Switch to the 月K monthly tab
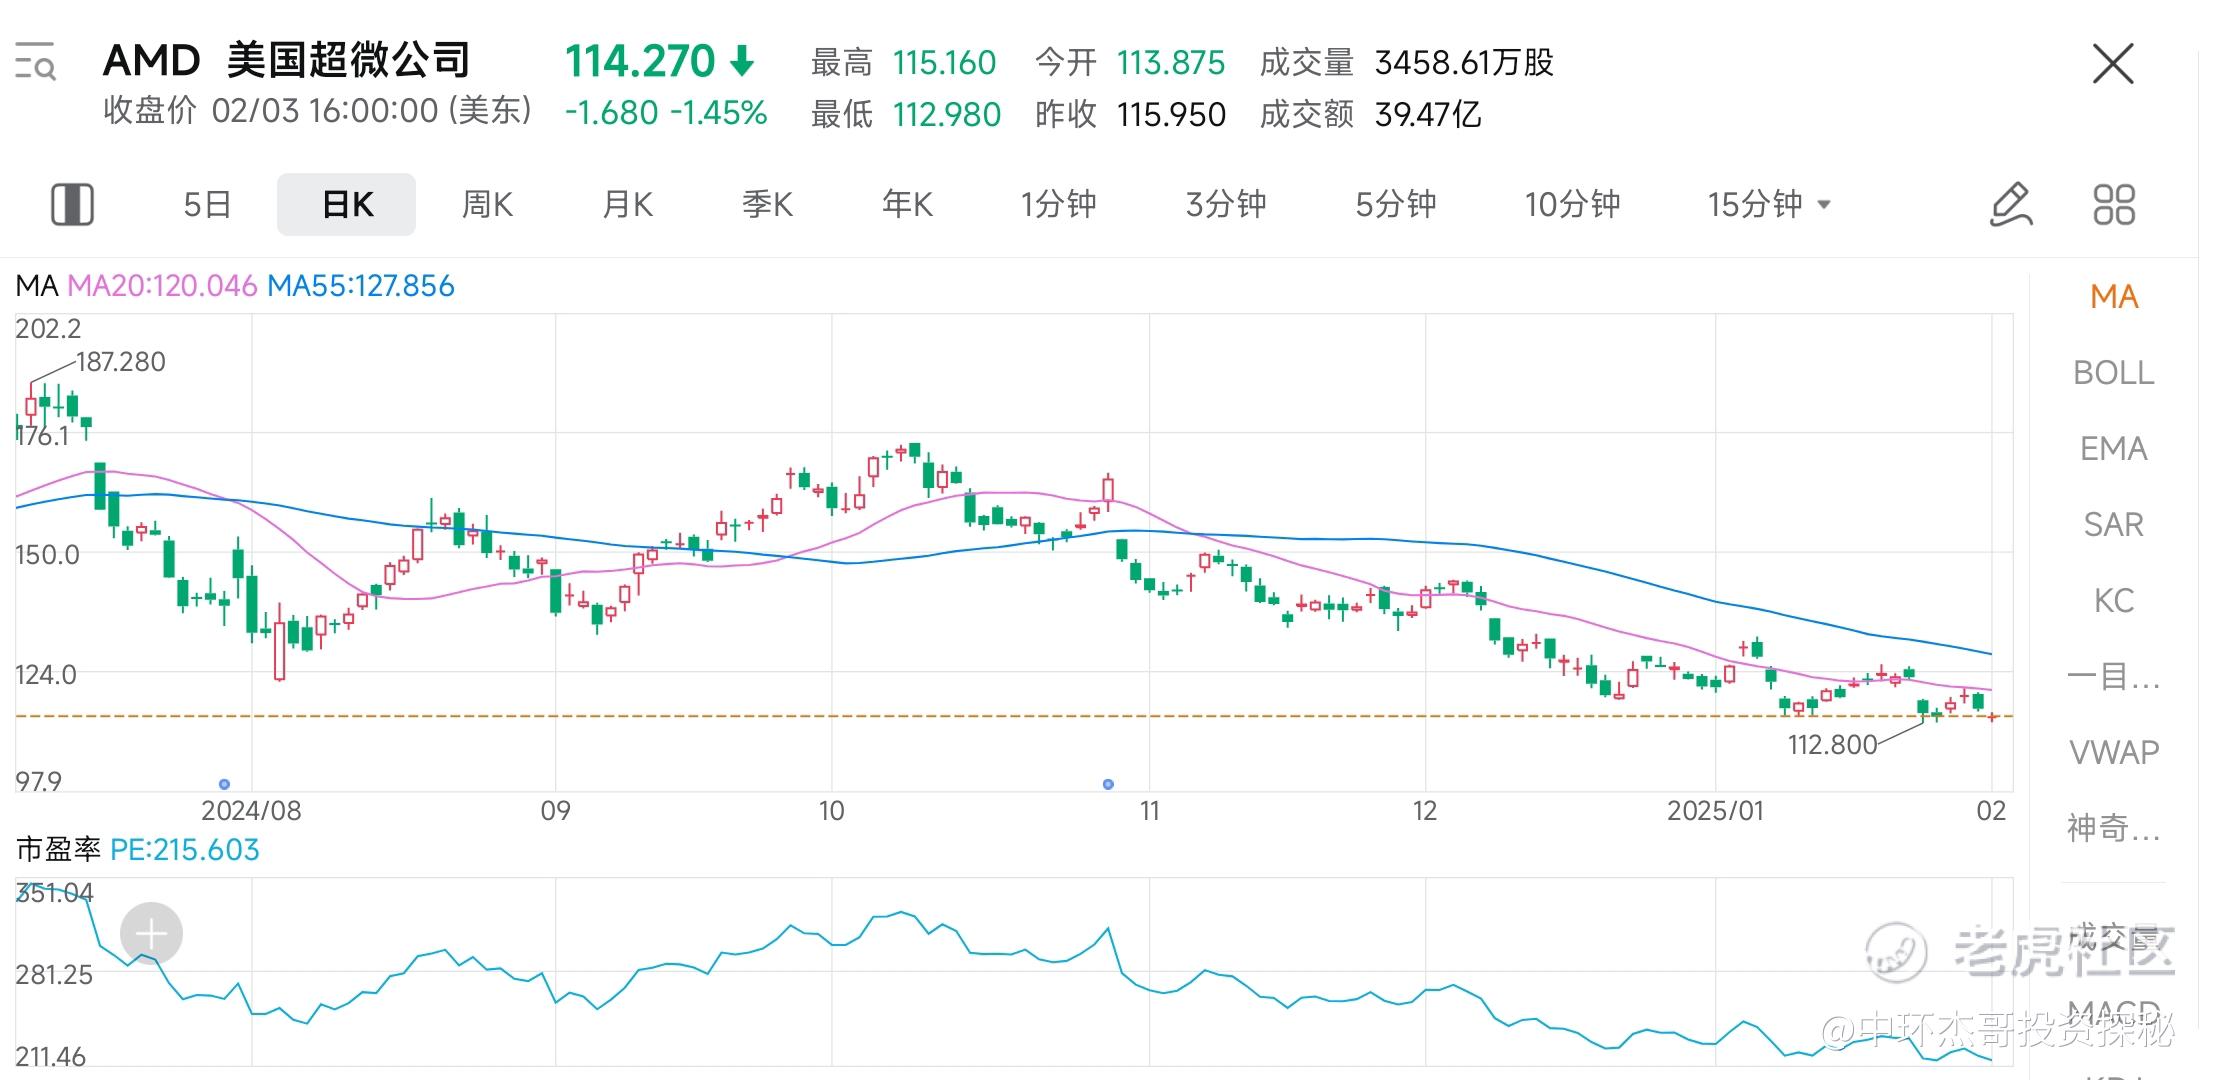The image size is (2219, 1080). click(627, 204)
